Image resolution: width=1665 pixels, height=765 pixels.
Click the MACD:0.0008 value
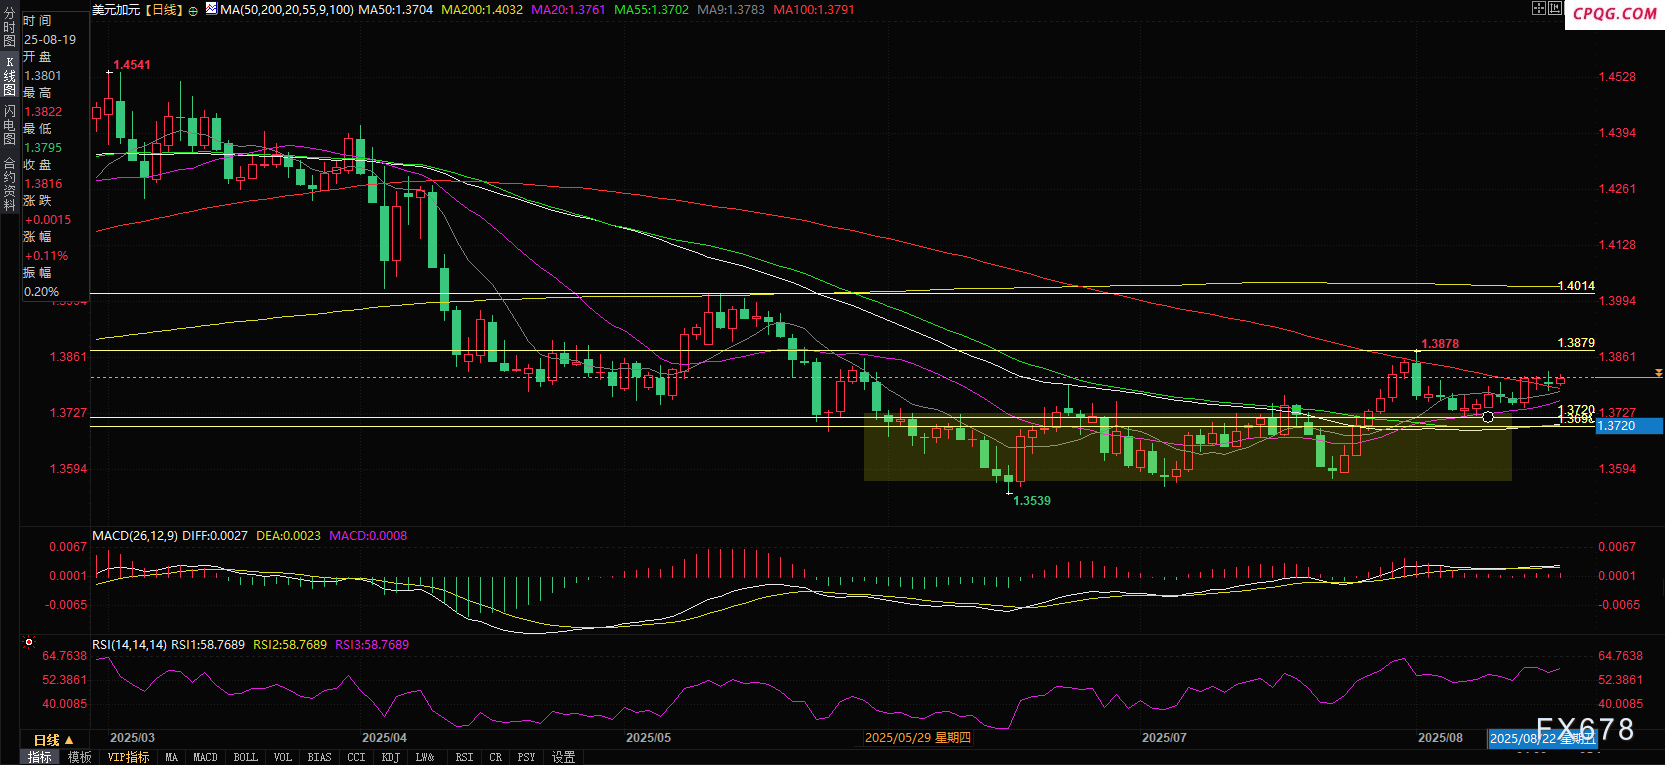[368, 536]
